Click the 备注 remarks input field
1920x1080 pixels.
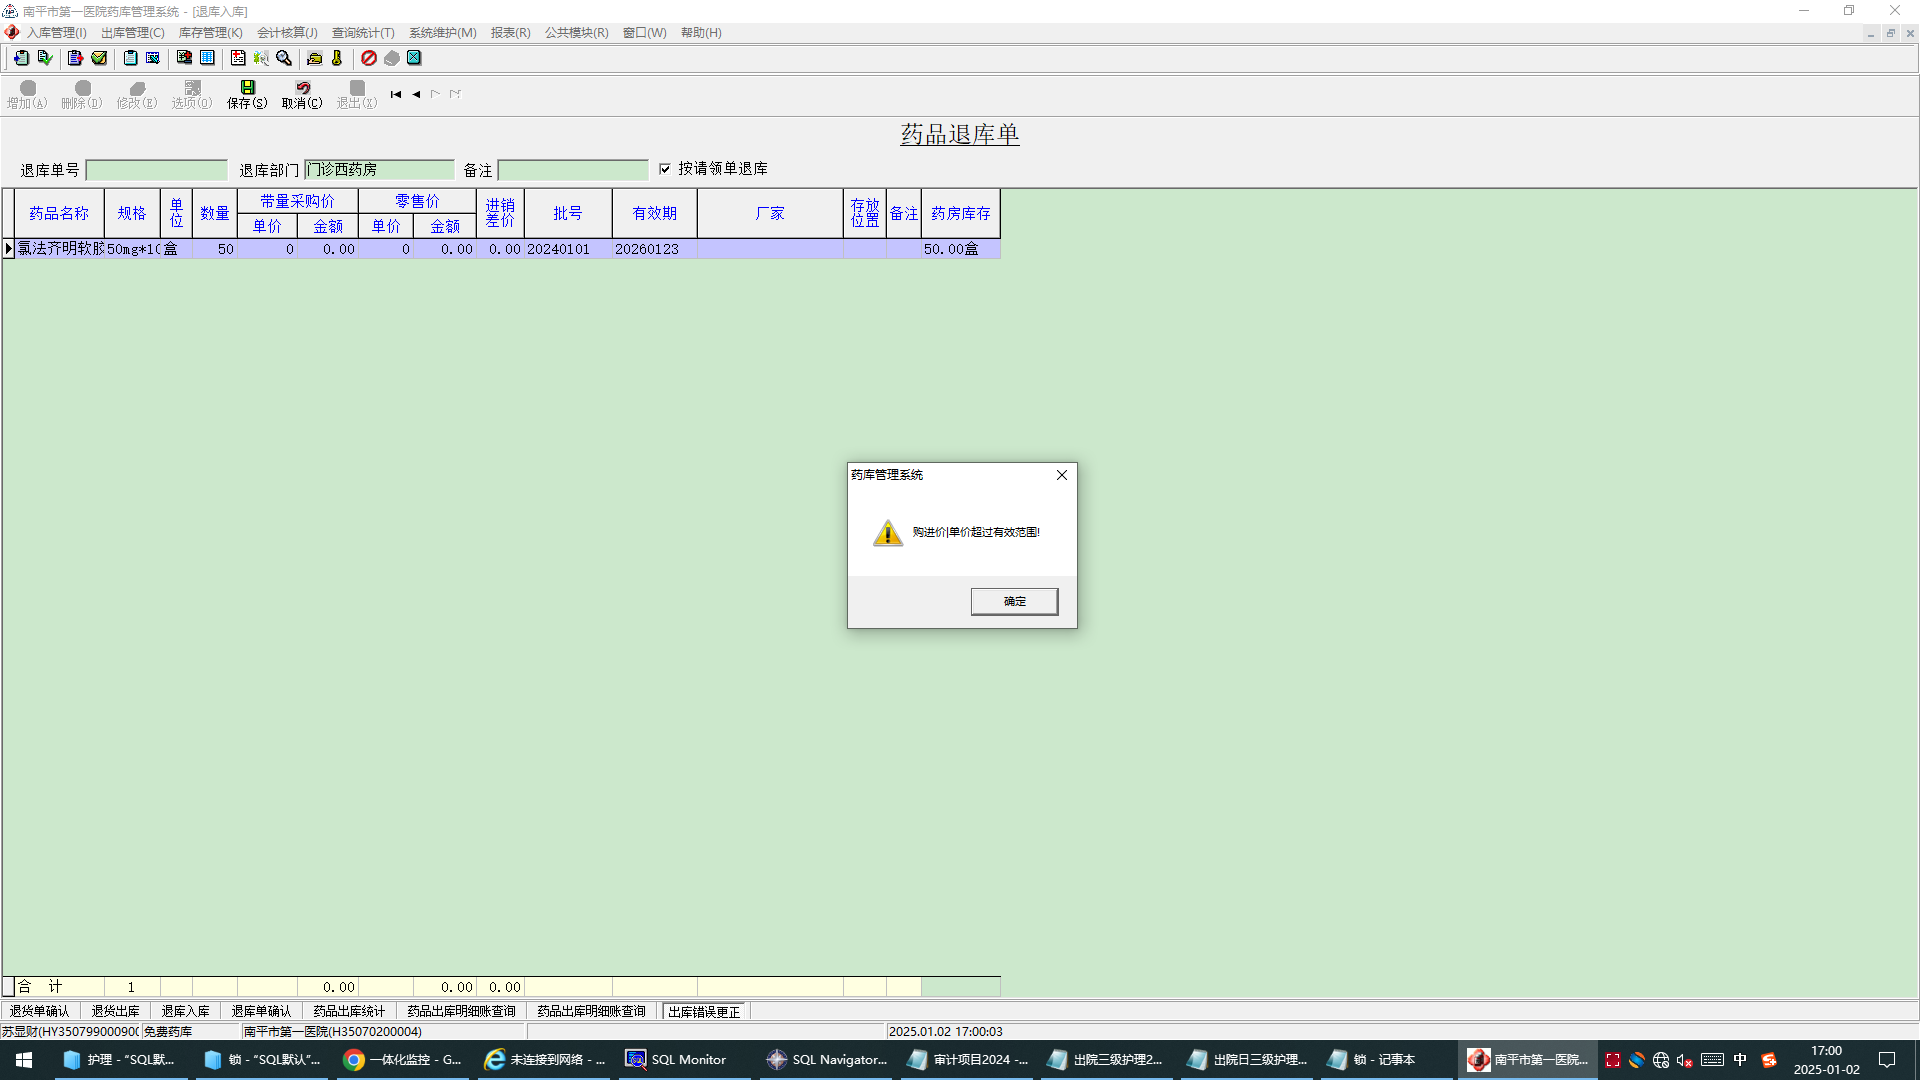point(573,170)
